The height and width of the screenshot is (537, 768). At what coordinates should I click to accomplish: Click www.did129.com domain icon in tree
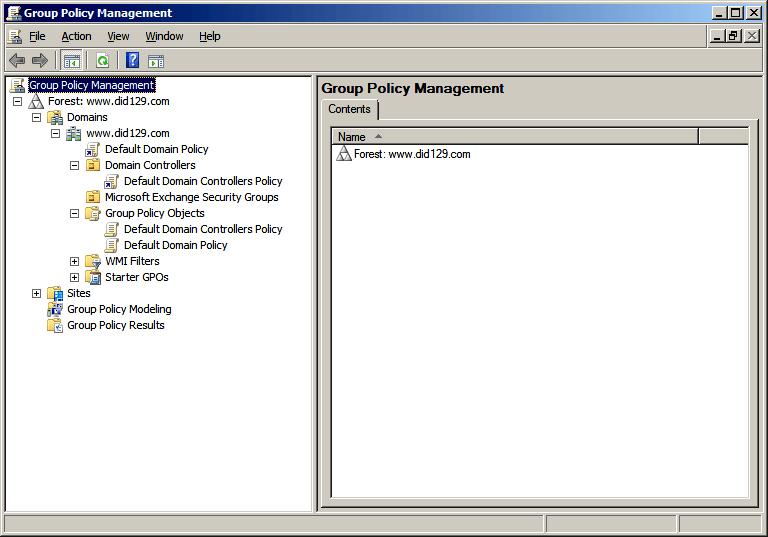coord(74,133)
